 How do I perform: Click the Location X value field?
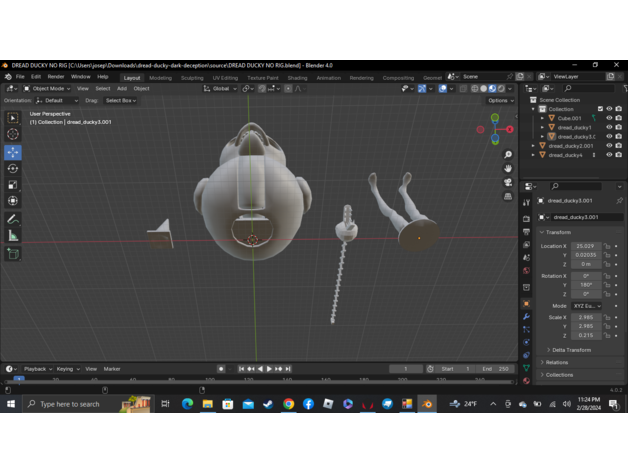(x=586, y=245)
